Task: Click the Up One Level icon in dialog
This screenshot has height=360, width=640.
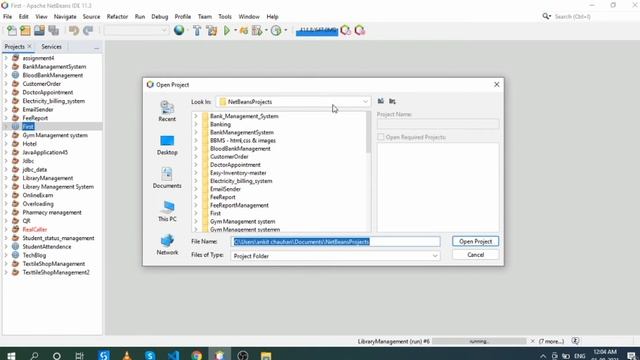Action: pos(381,101)
